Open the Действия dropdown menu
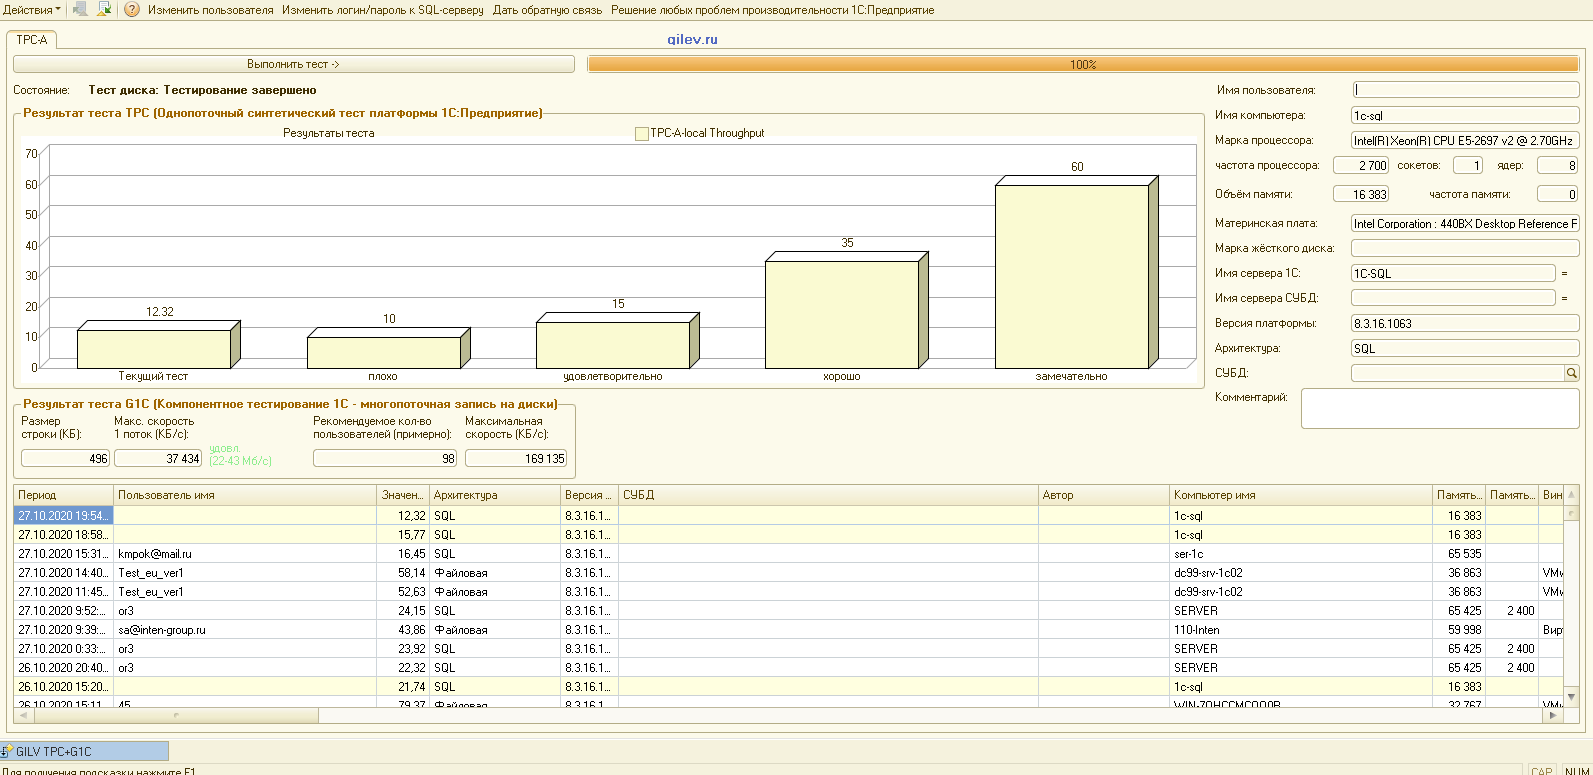Image resolution: width=1593 pixels, height=775 pixels. (31, 10)
